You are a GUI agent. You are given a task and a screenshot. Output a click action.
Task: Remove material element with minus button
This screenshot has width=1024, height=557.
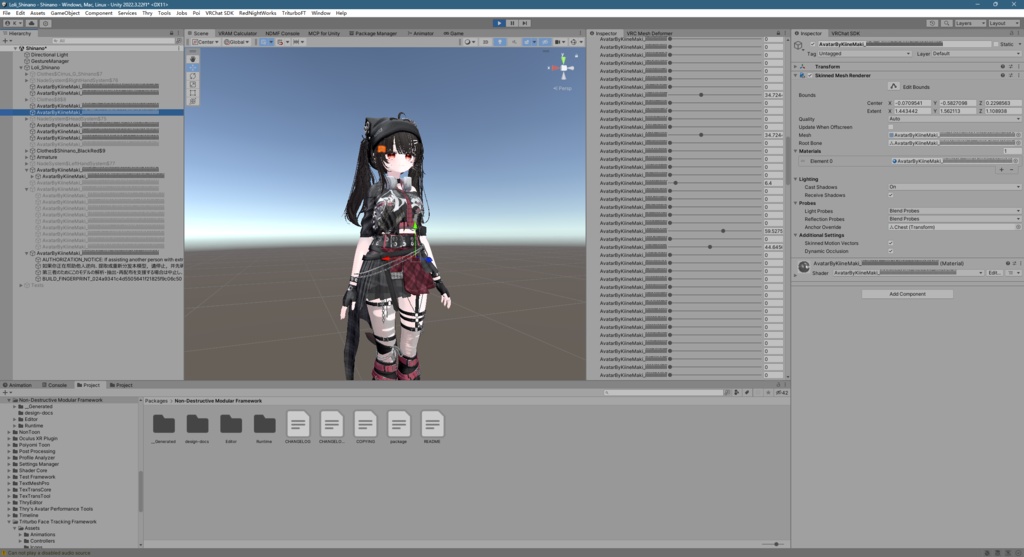(x=1012, y=170)
